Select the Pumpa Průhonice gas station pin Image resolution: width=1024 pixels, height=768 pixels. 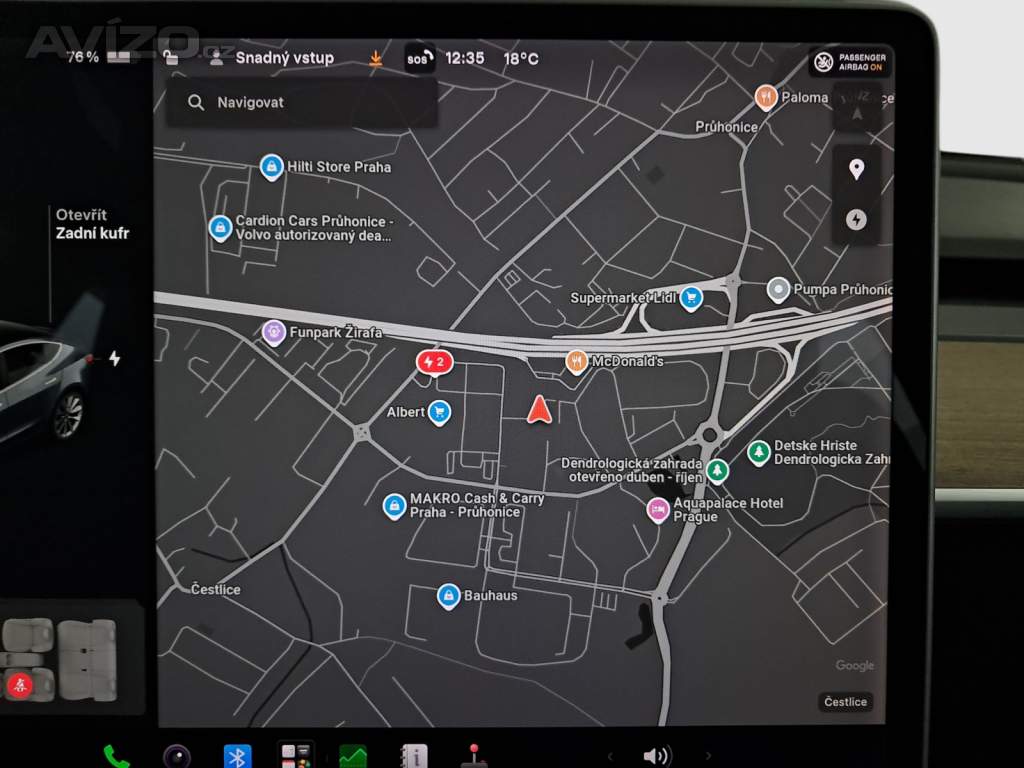778,290
